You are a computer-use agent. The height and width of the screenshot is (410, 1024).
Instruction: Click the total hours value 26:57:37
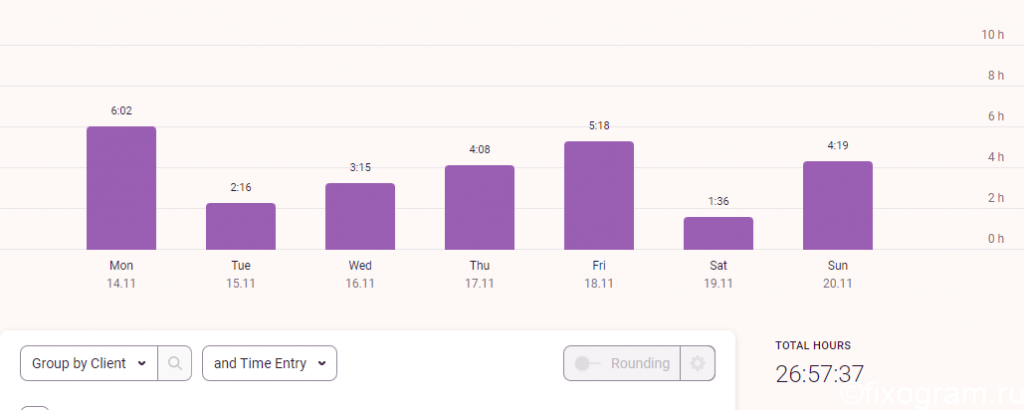[x=820, y=374]
